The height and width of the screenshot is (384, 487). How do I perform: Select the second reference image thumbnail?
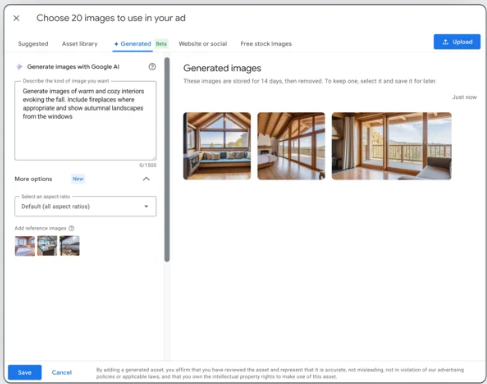point(47,246)
